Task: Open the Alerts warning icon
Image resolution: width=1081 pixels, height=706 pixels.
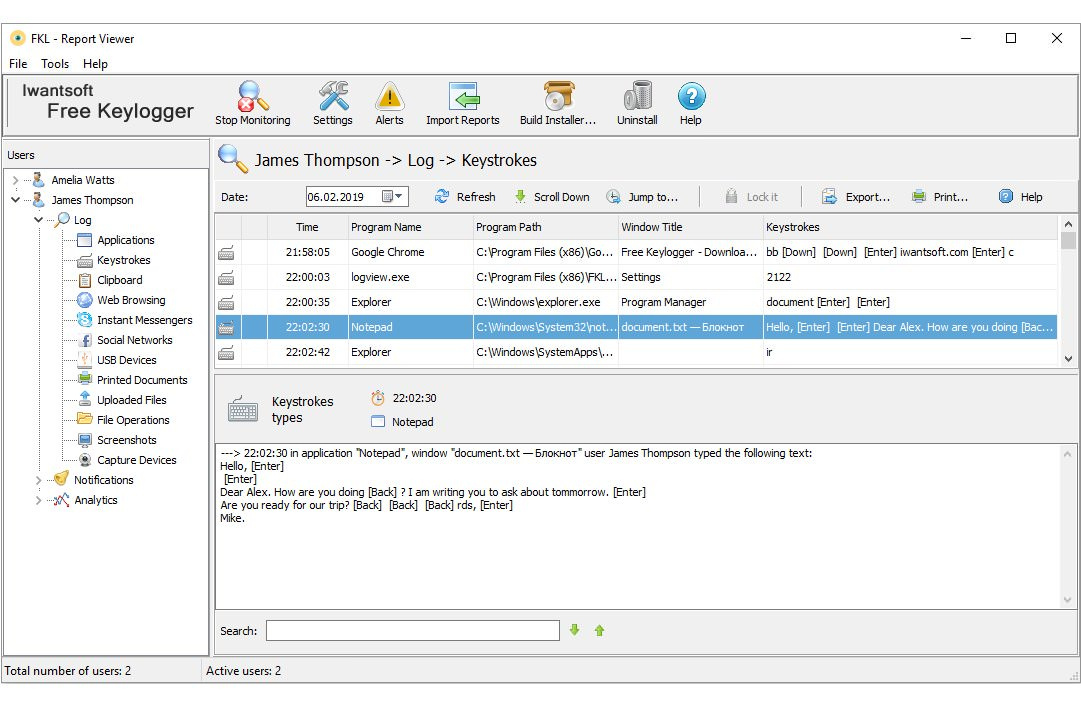Action: pos(389,98)
